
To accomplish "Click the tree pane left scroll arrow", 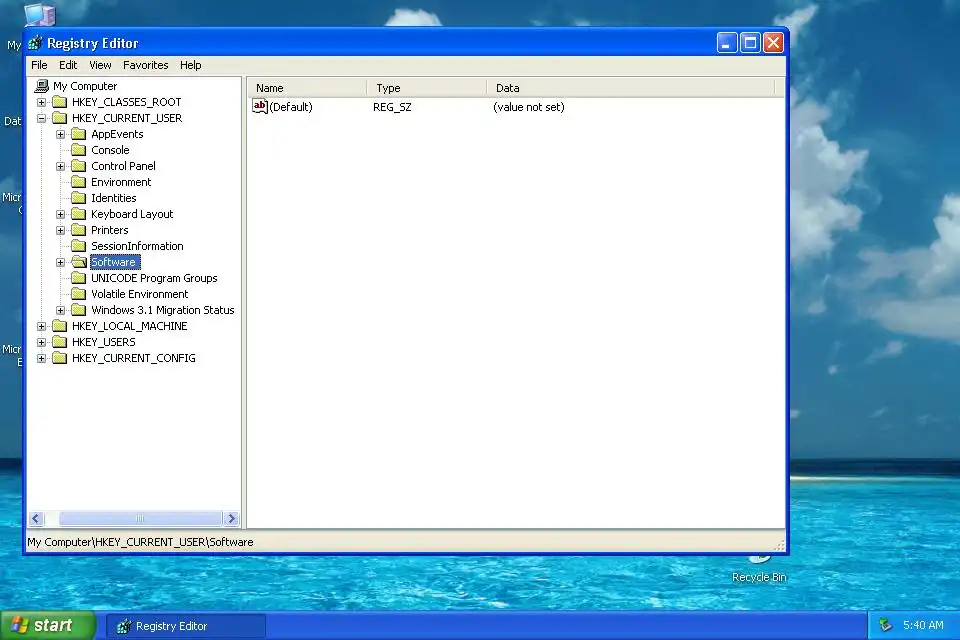I will point(36,519).
